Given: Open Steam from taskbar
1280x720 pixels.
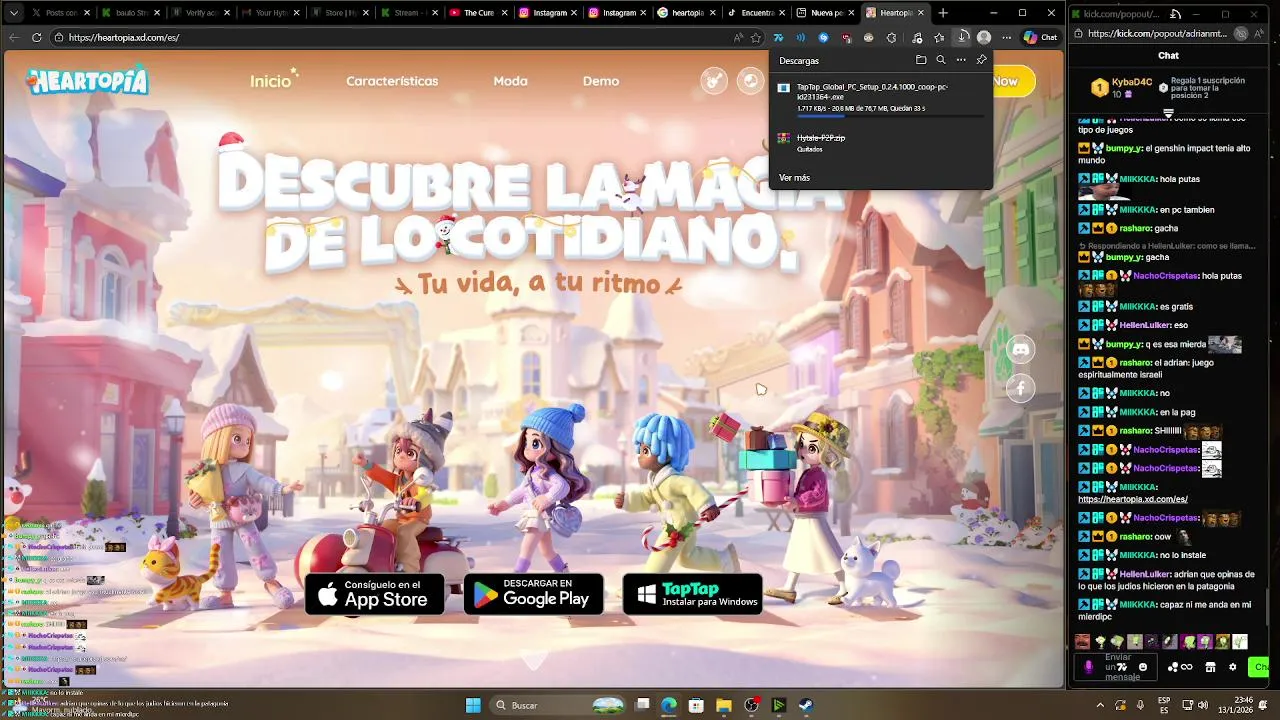Looking at the screenshot, I should click(x=806, y=705).
